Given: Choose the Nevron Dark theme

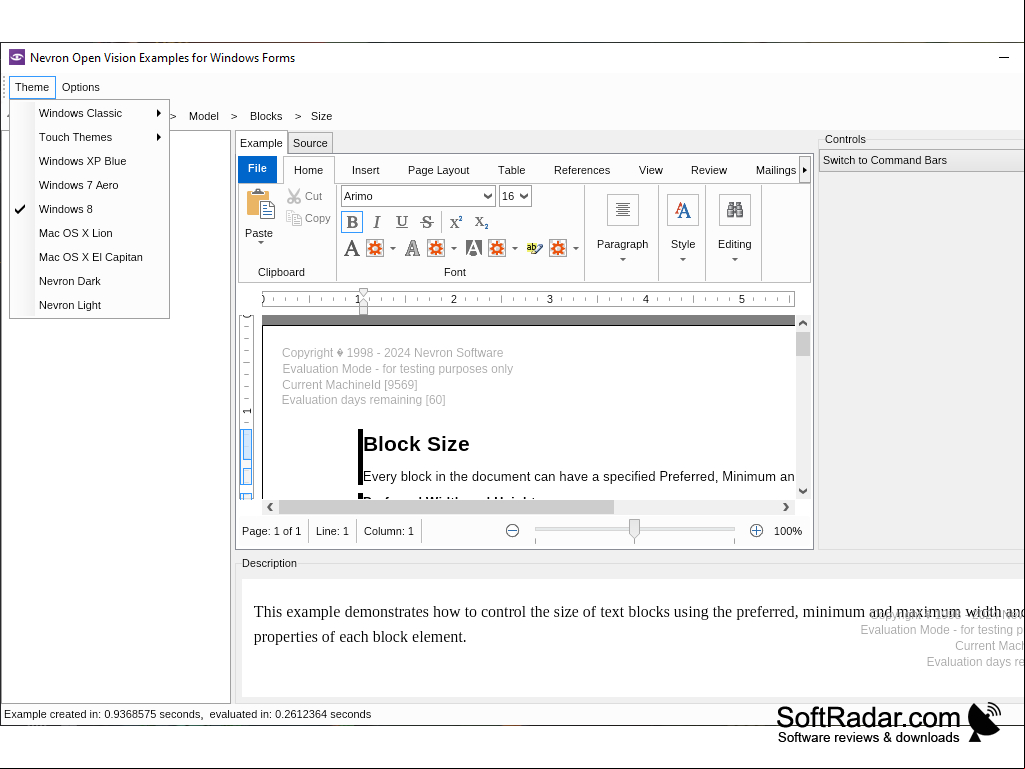Looking at the screenshot, I should click(x=90, y=281).
